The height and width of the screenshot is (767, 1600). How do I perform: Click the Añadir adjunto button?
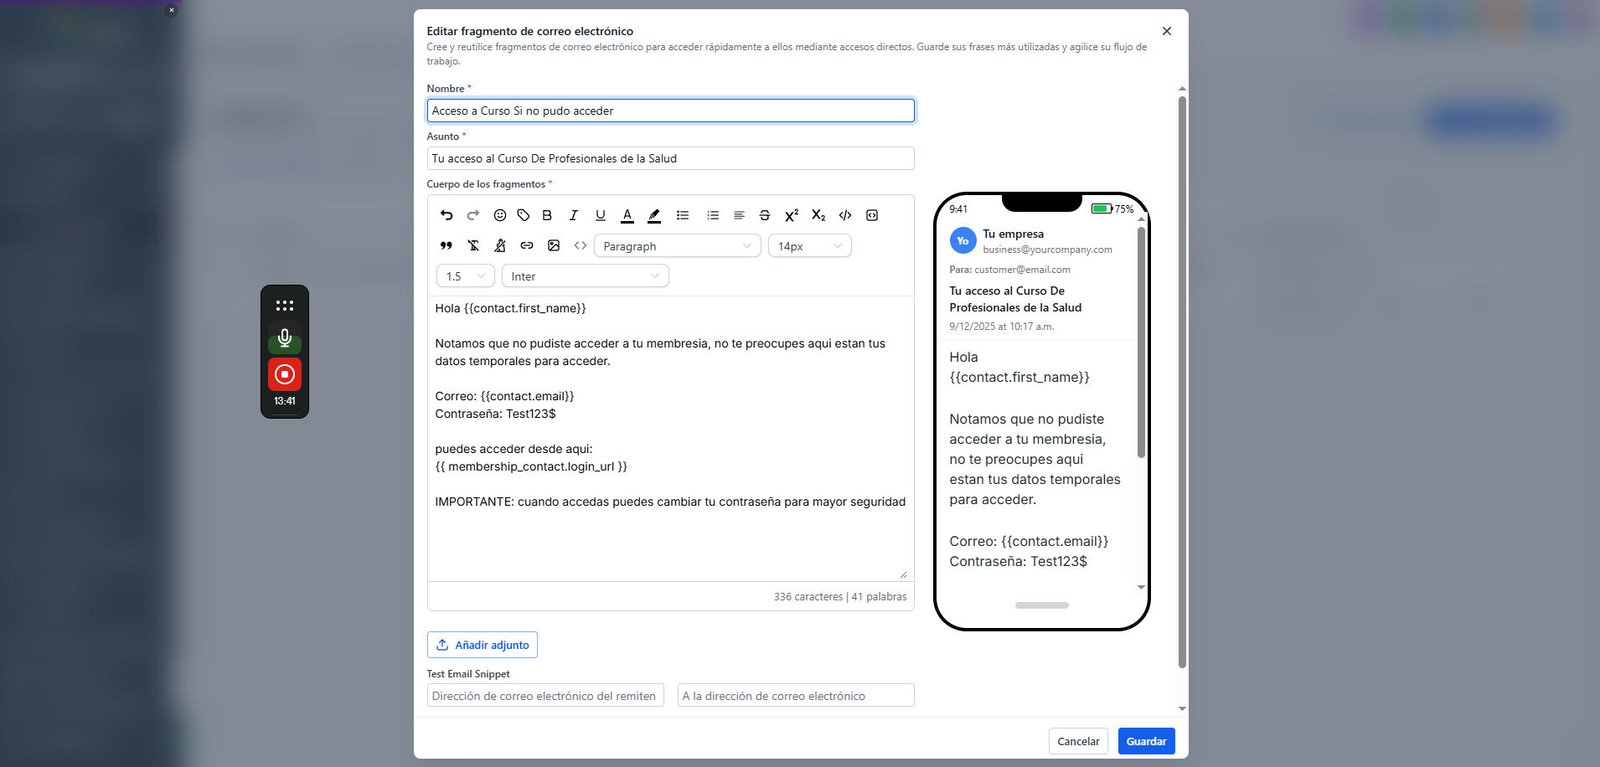(x=482, y=645)
